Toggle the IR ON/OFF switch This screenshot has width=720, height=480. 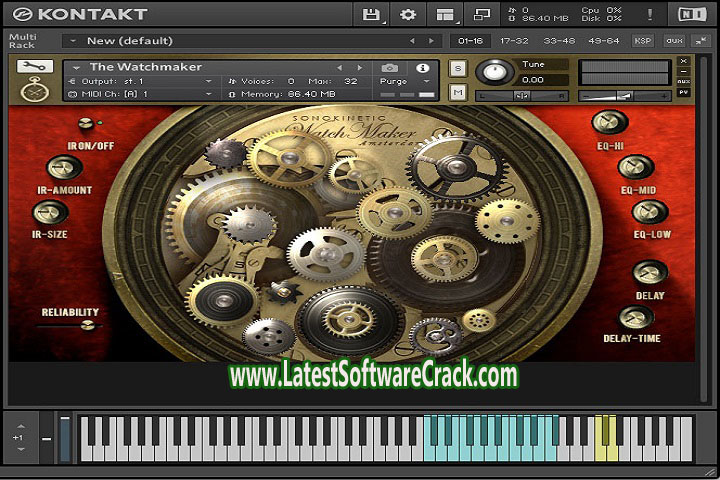(x=85, y=123)
